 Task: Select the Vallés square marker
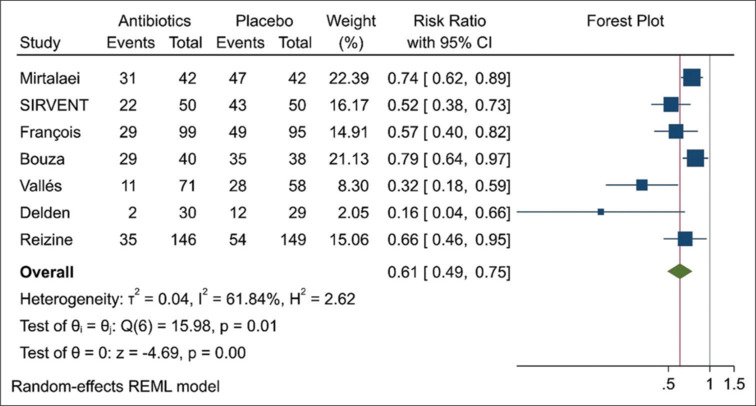642,185
